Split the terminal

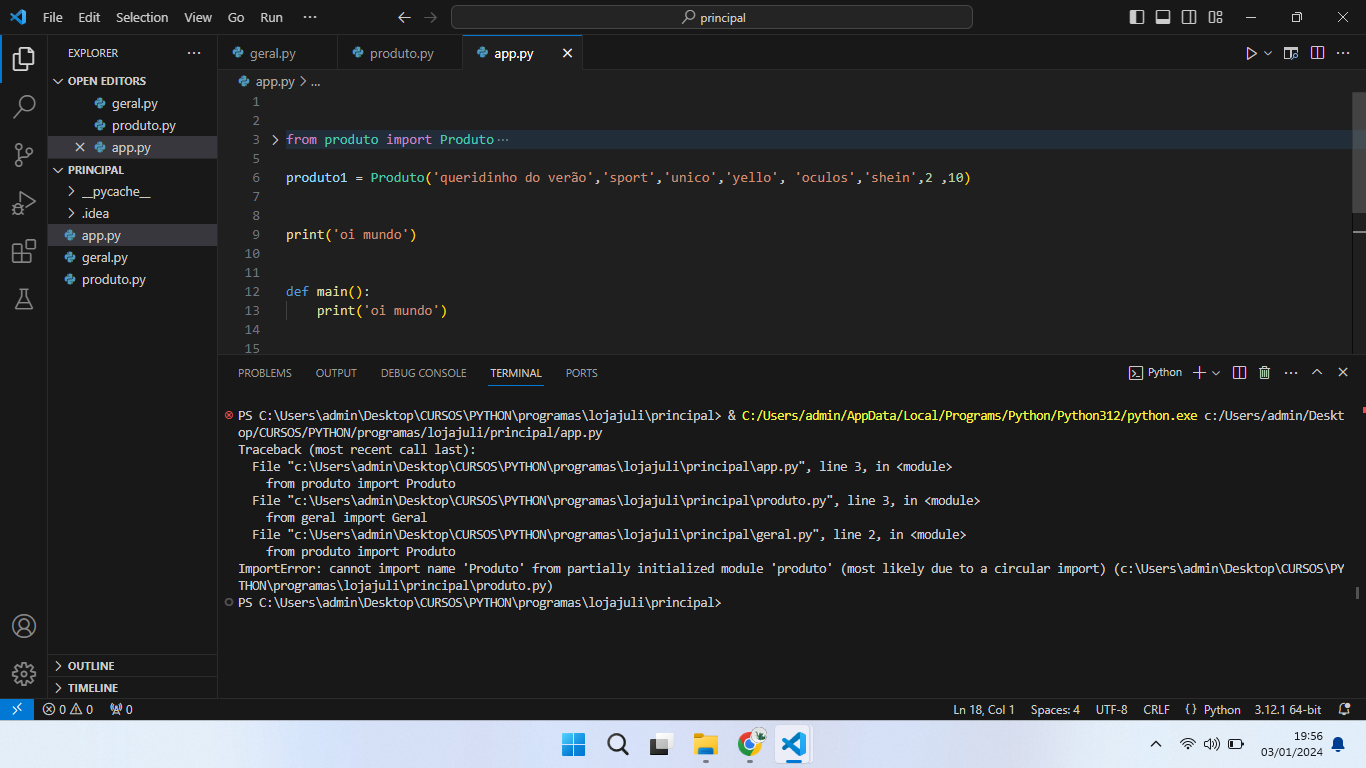(x=1239, y=372)
